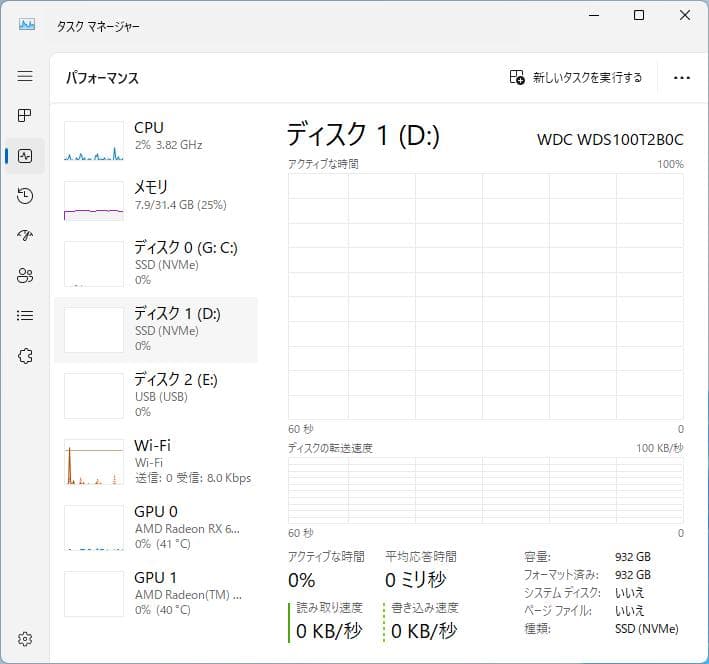The height and width of the screenshot is (664, 709).
Task: Click the メモリ mini graph thumbnail
Action: pyautogui.click(x=94, y=201)
